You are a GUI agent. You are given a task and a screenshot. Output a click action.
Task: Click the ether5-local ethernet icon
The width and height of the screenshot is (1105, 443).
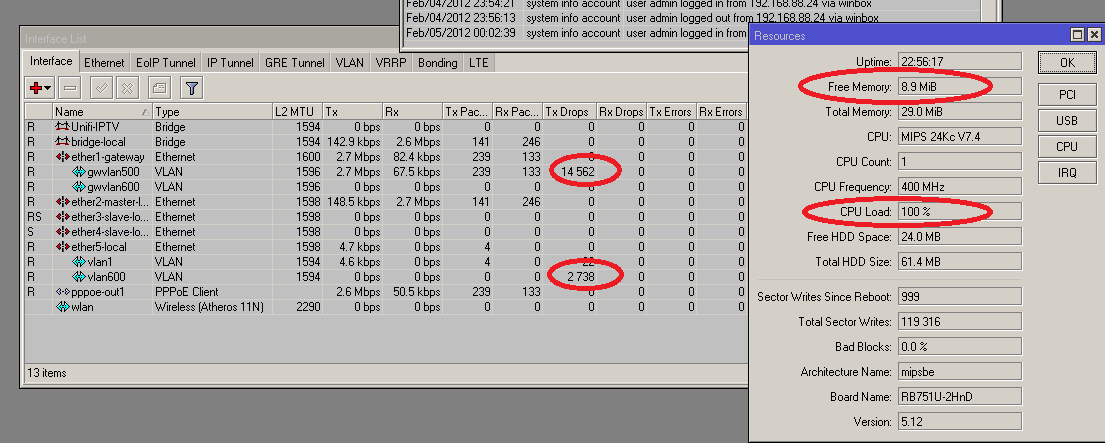pyautogui.click(x=62, y=247)
